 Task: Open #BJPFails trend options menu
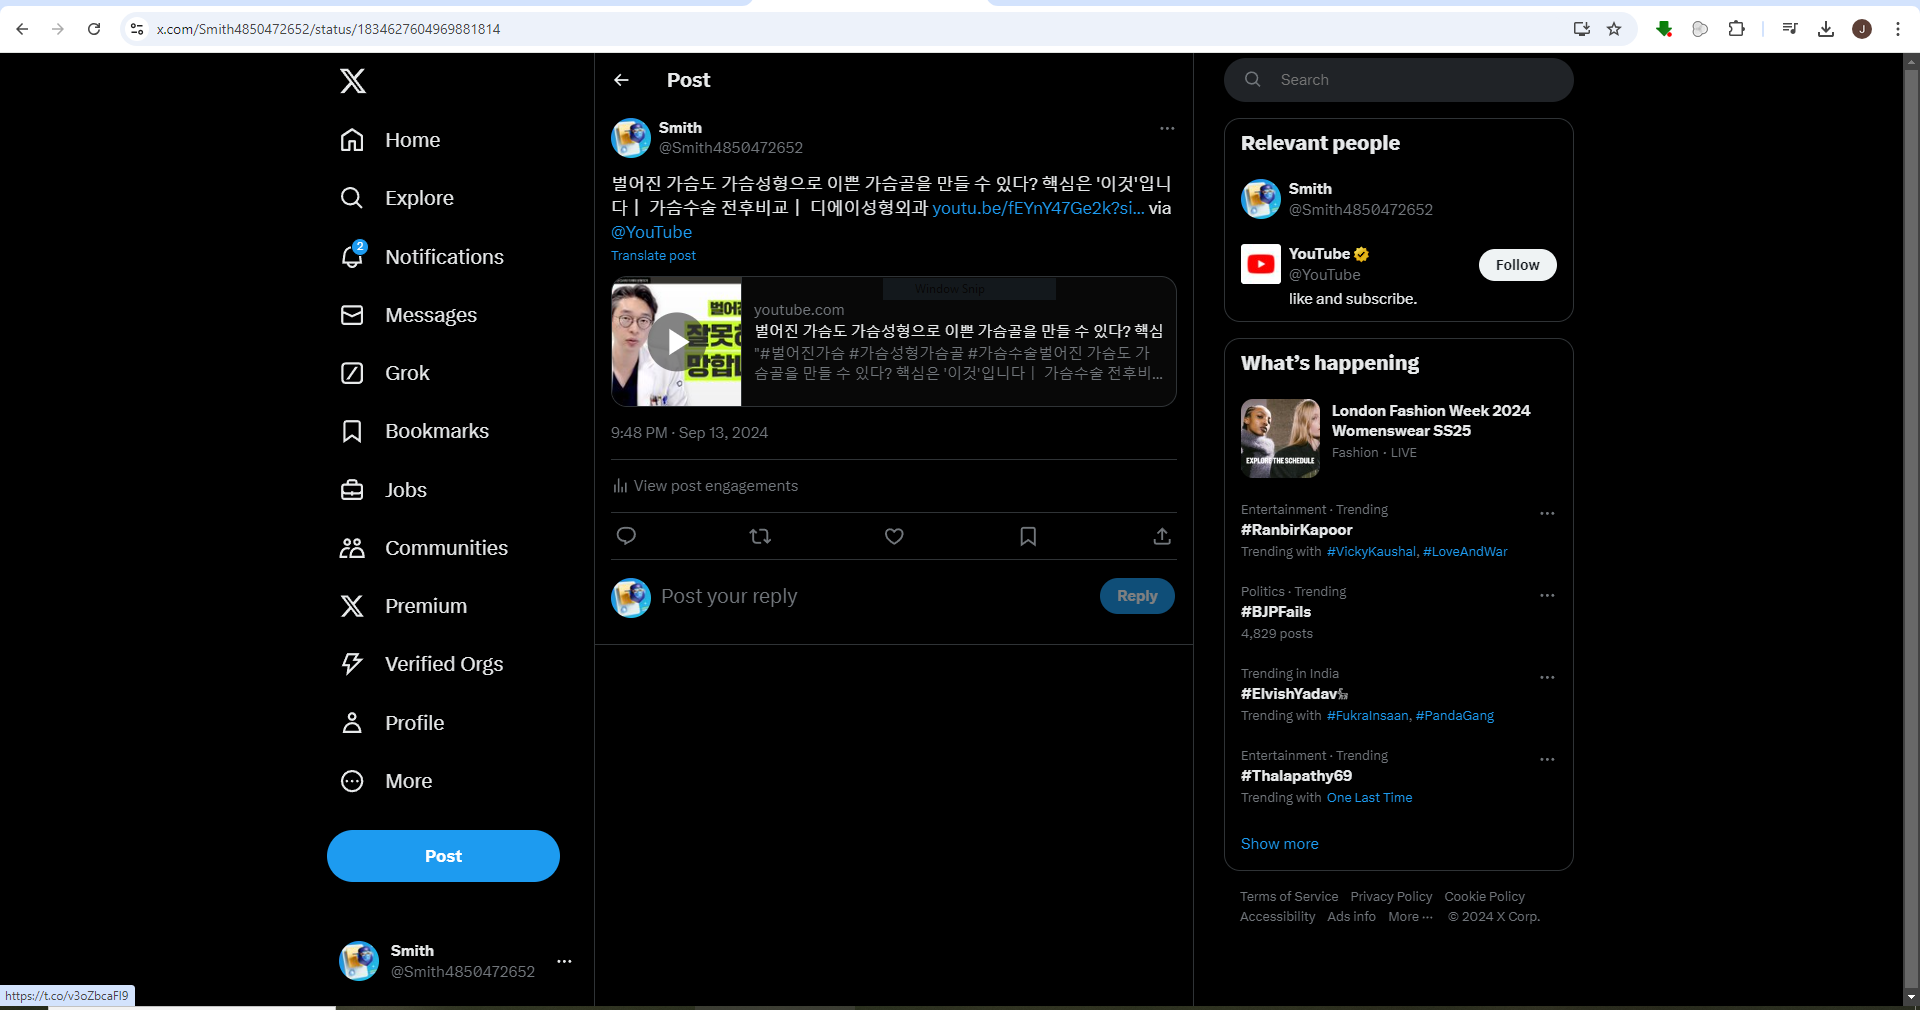[1547, 595]
